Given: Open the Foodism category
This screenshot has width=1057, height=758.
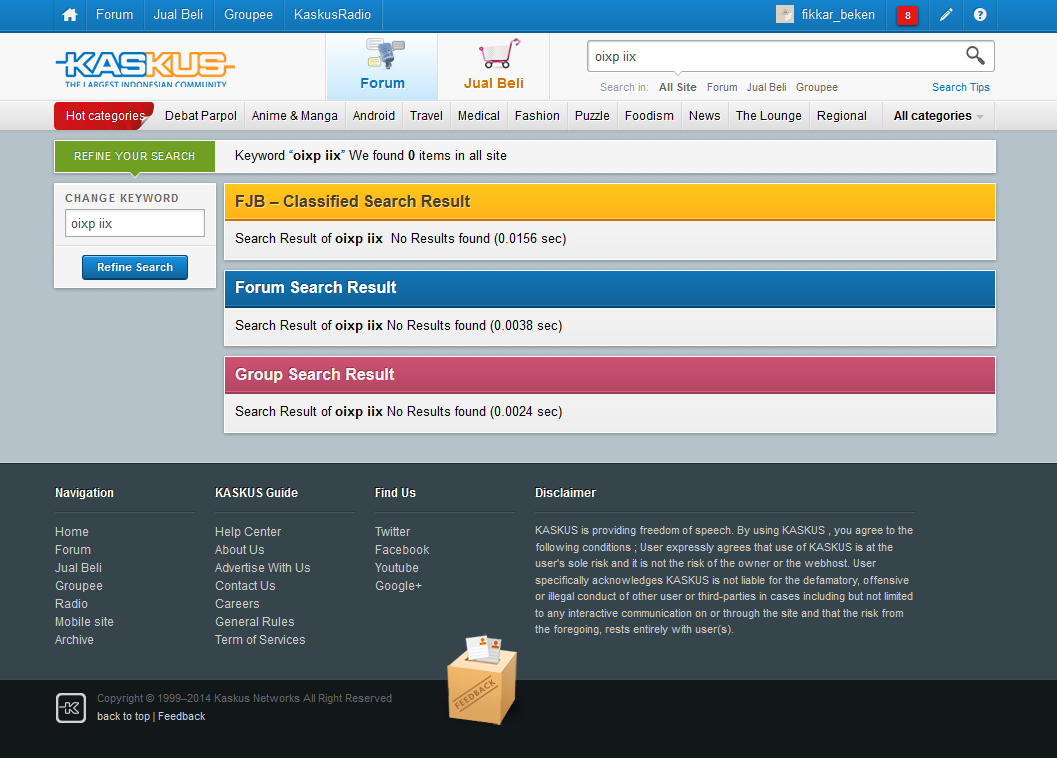Looking at the screenshot, I should pos(649,116).
